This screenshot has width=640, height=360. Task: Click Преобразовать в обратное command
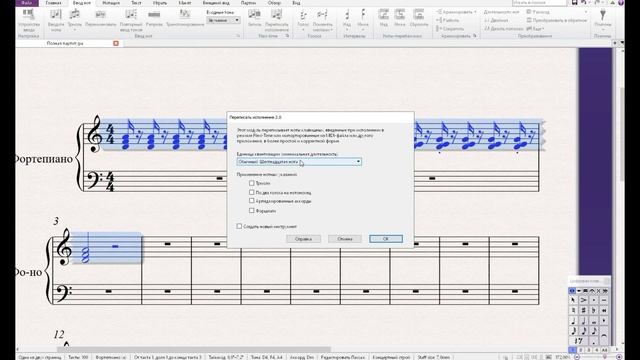(558, 20)
